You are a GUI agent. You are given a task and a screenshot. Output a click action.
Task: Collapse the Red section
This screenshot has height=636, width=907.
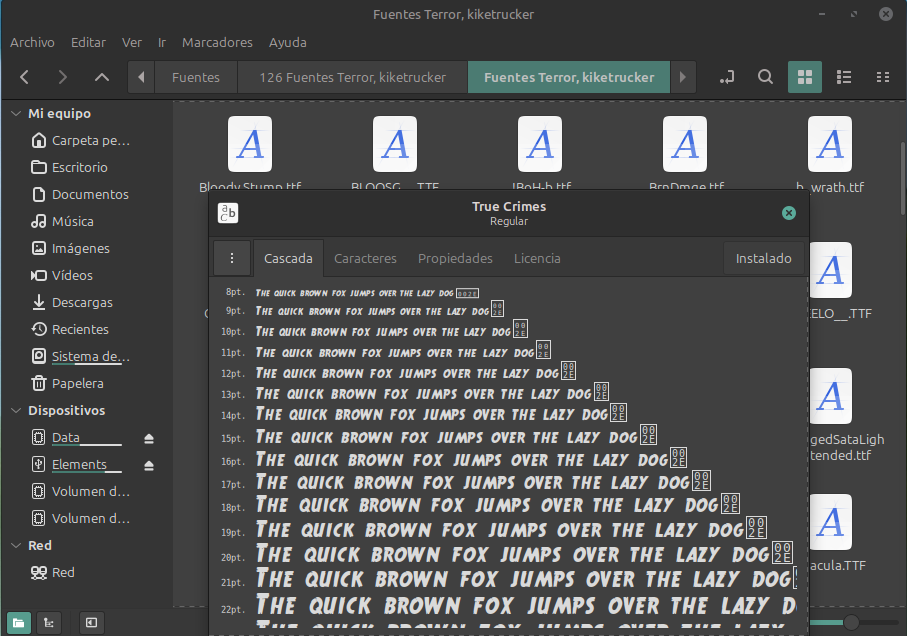pyautogui.click(x=16, y=546)
